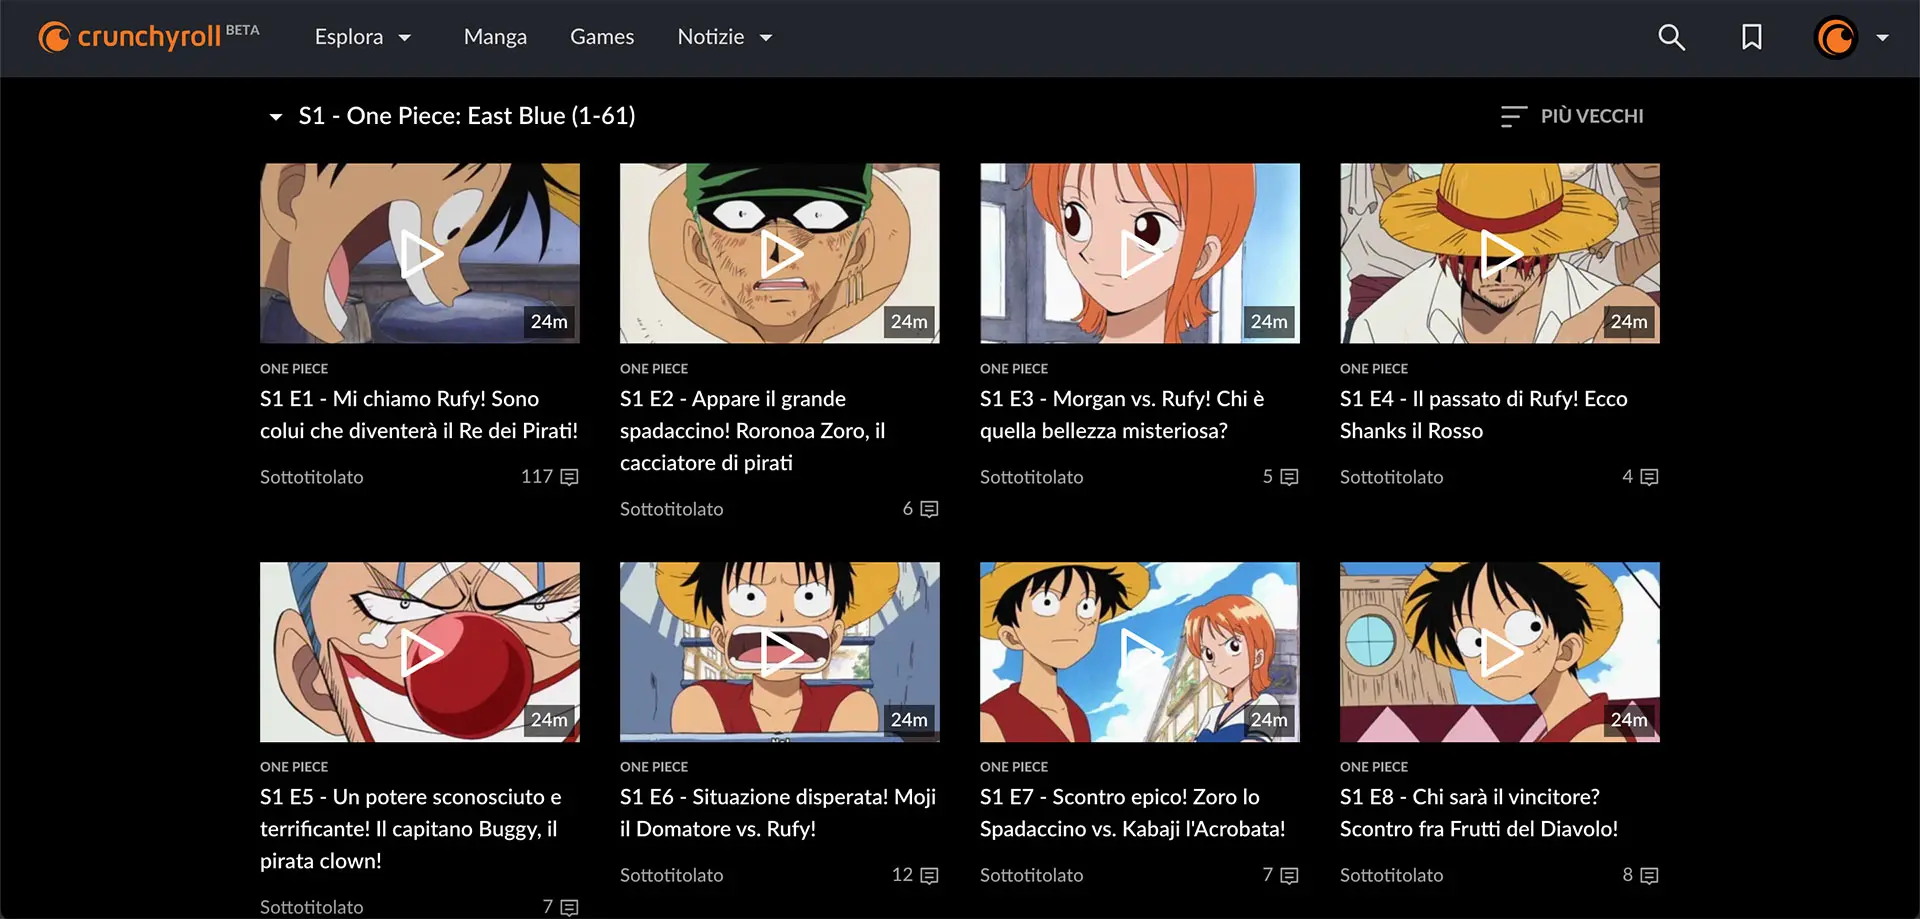Switch to the Manga section

pyautogui.click(x=495, y=37)
